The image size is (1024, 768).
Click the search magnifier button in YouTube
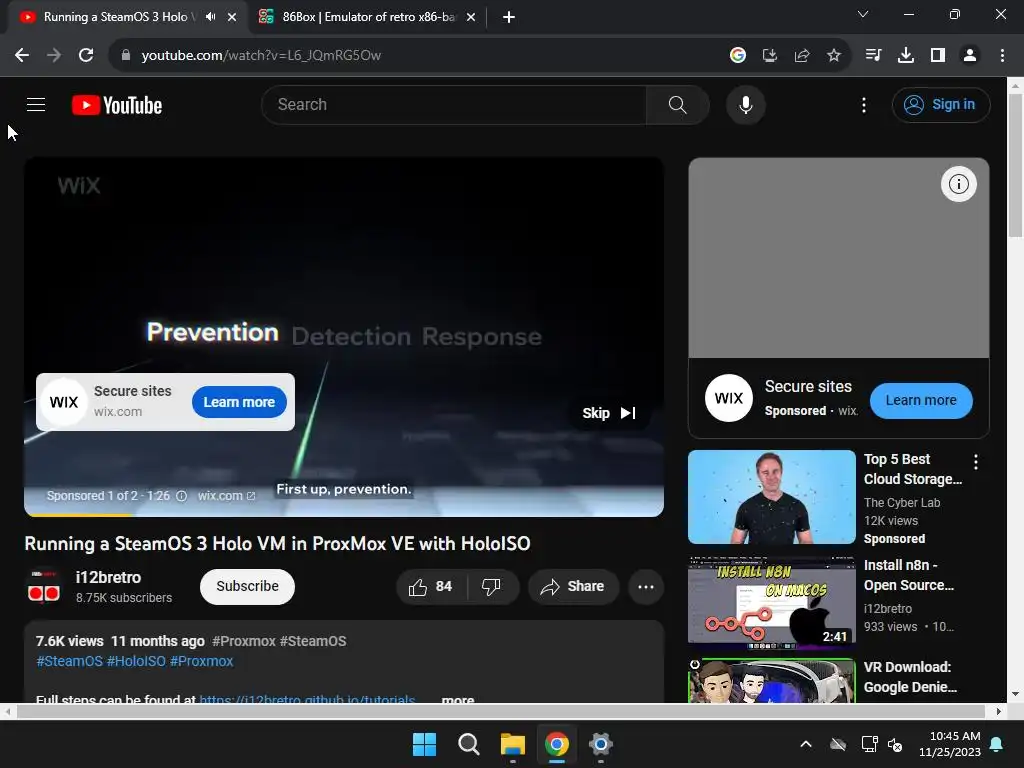tap(677, 104)
